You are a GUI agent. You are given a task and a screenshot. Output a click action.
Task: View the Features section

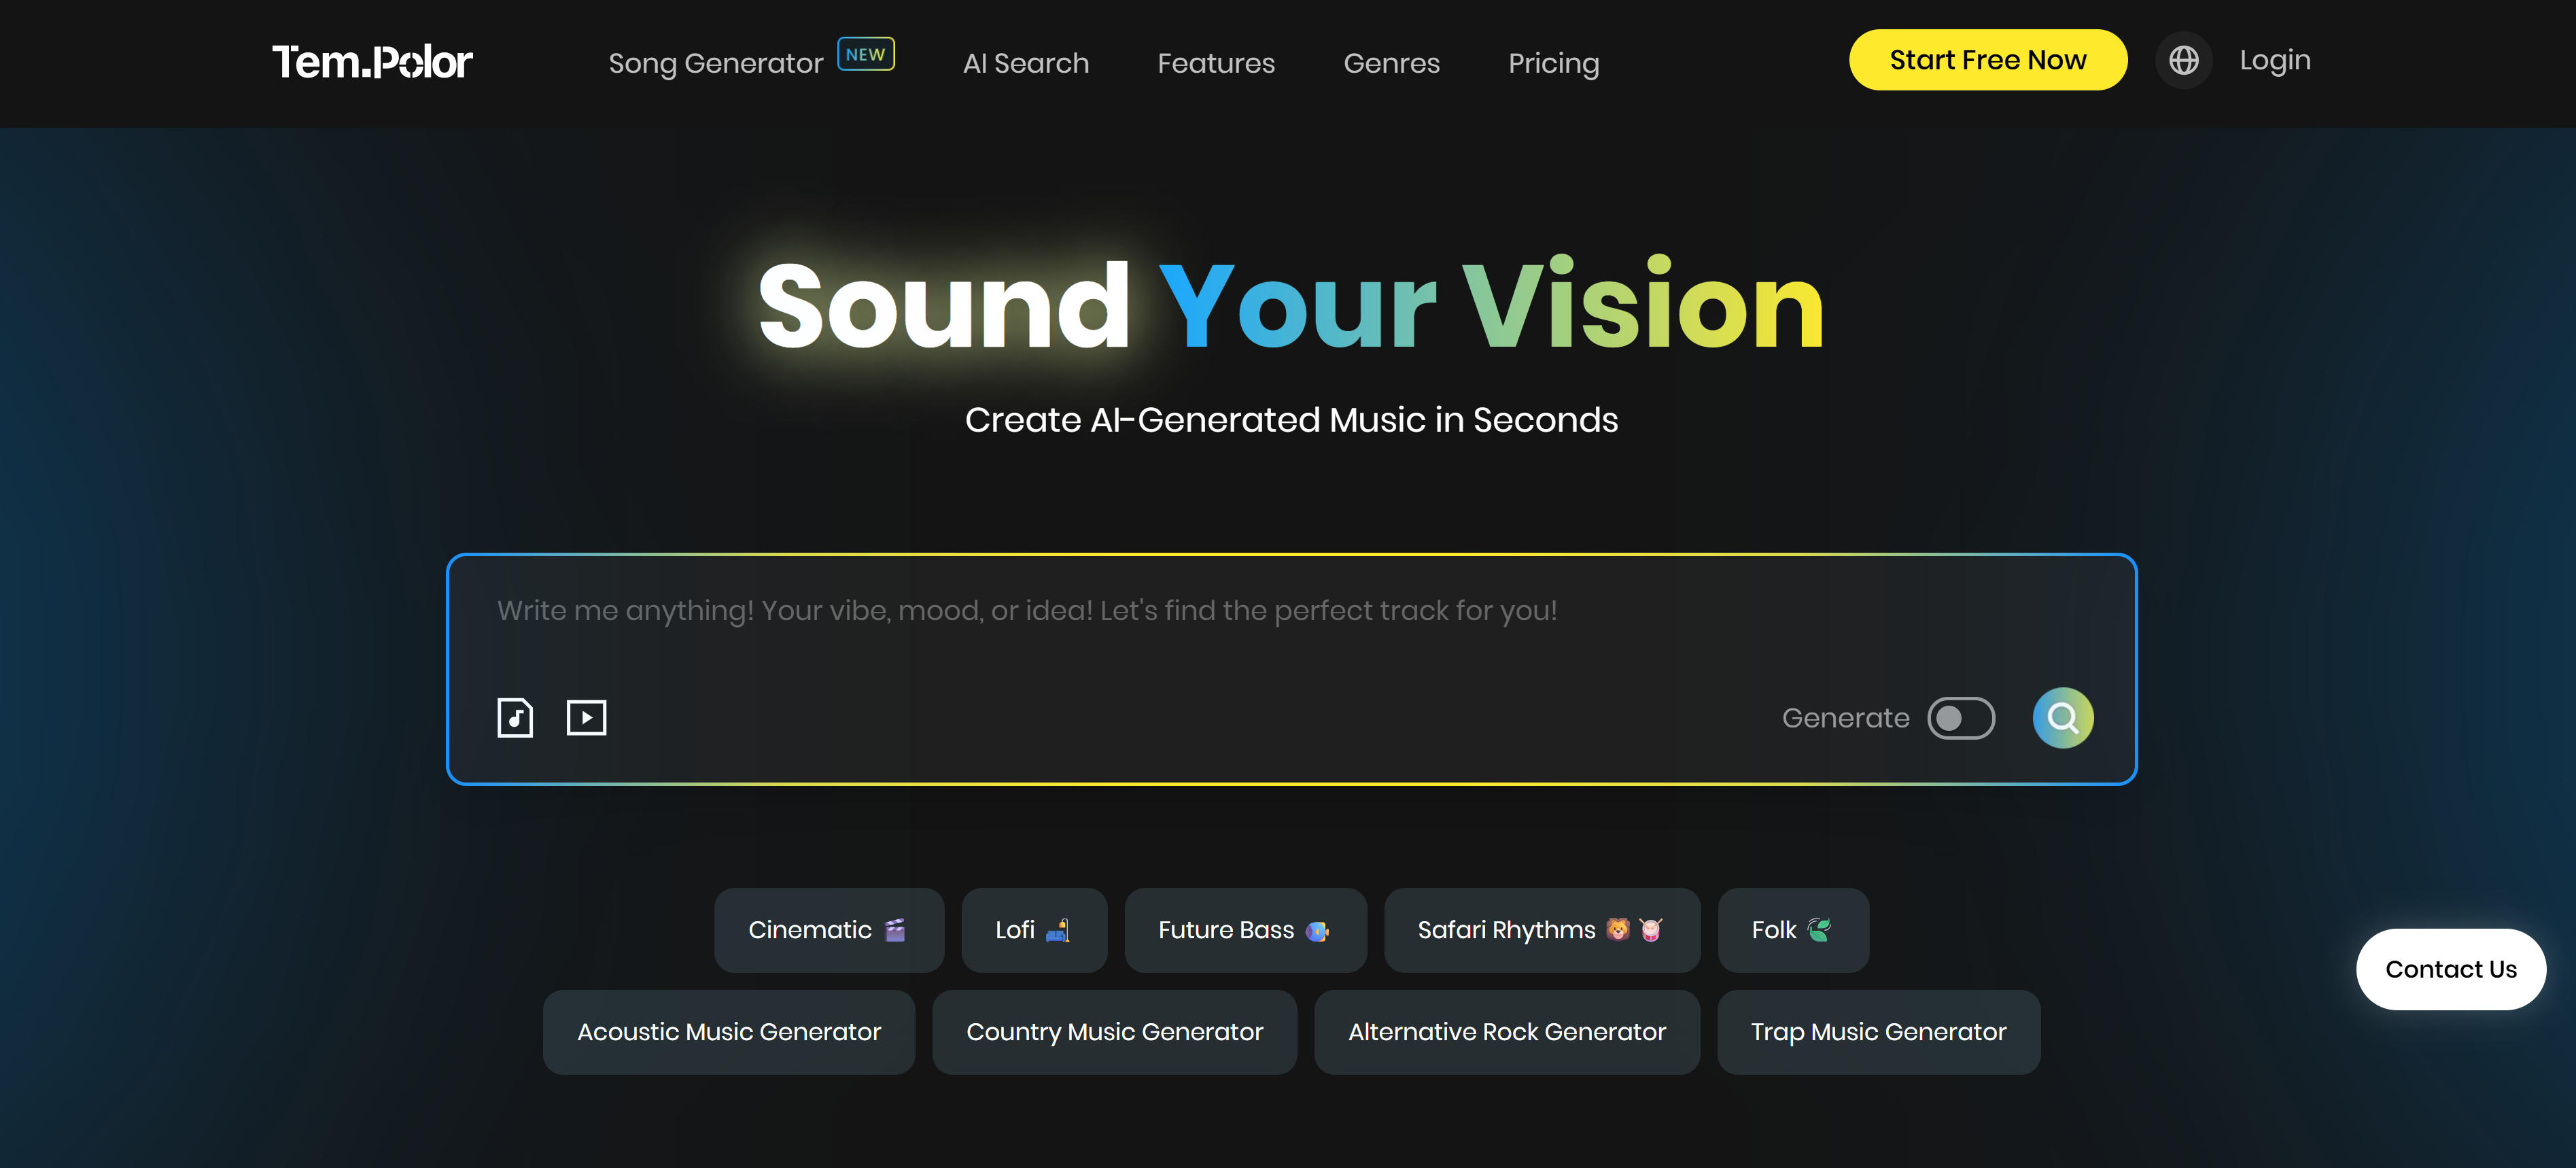pyautogui.click(x=1216, y=63)
